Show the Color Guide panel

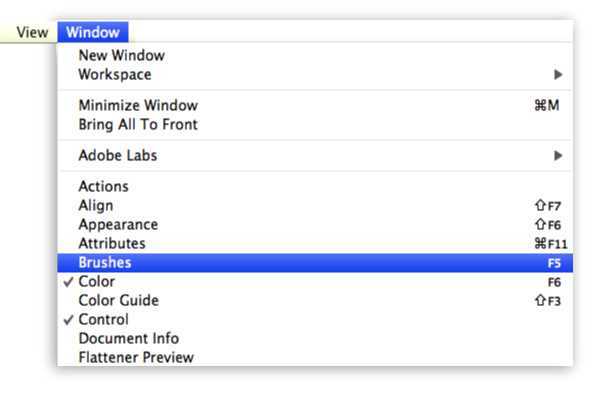(x=315, y=301)
